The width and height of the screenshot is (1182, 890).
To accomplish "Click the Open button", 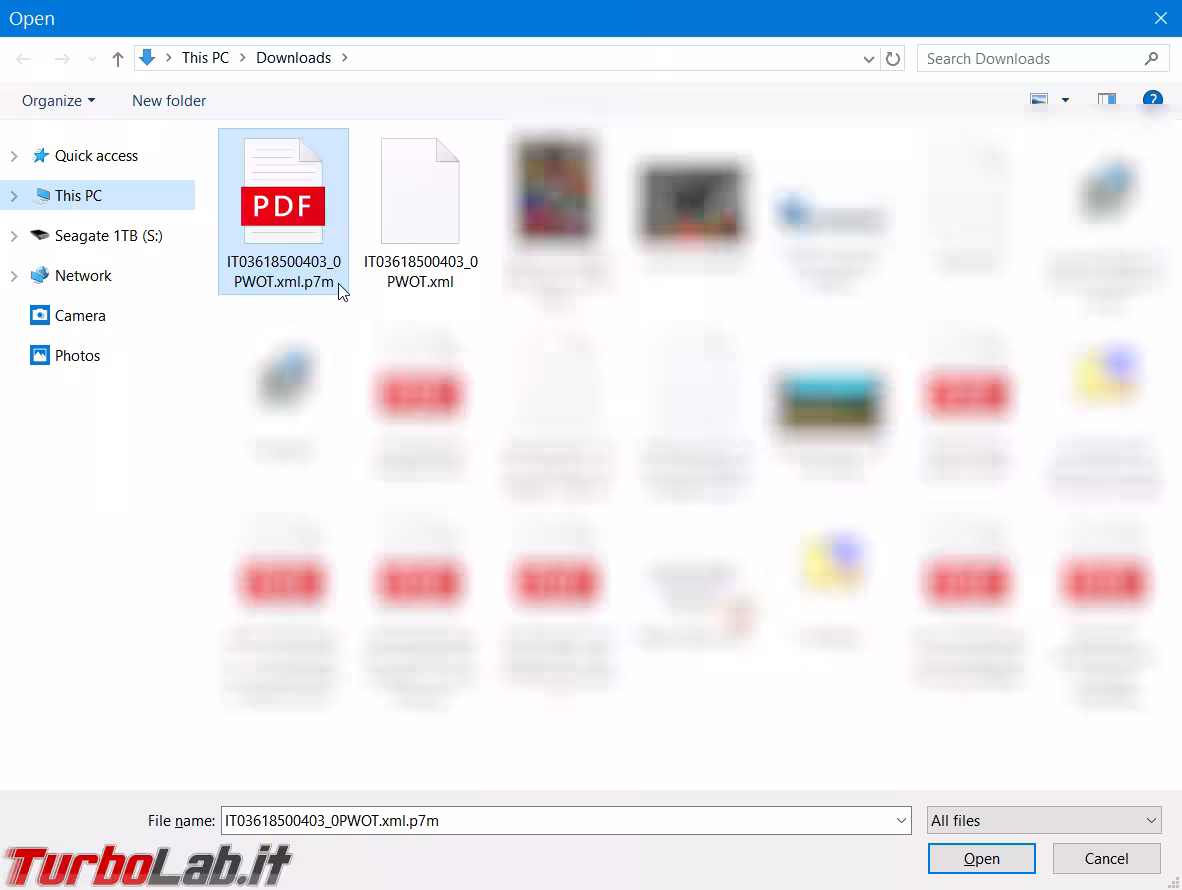I will click(981, 859).
